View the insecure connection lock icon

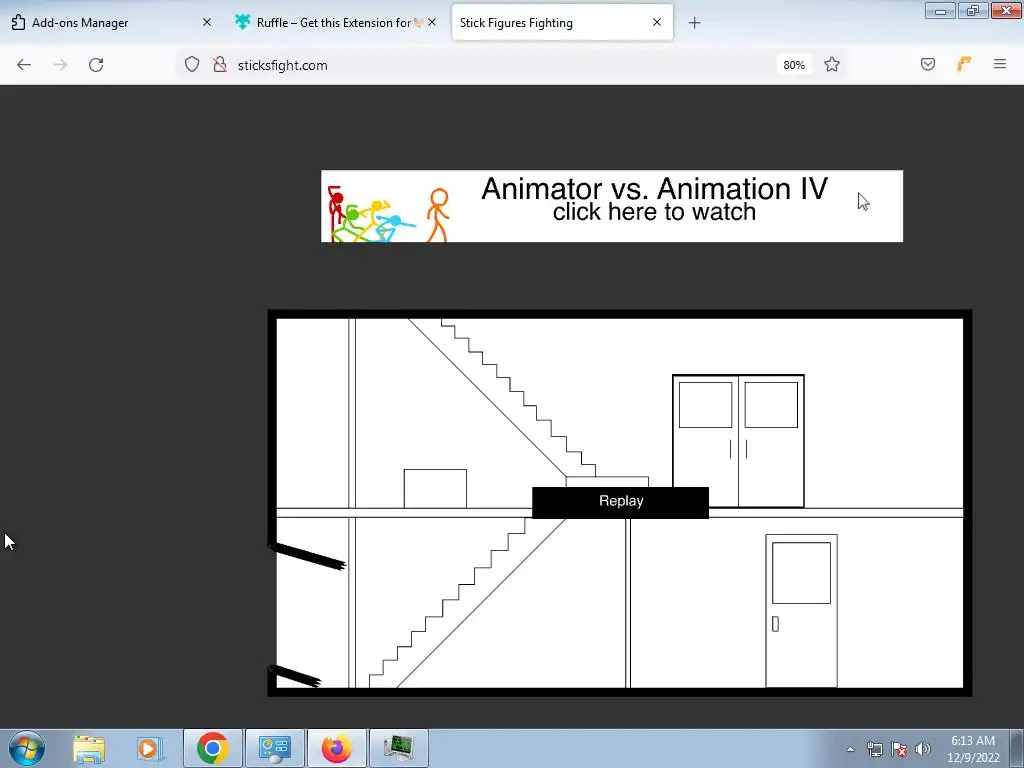tap(220, 65)
